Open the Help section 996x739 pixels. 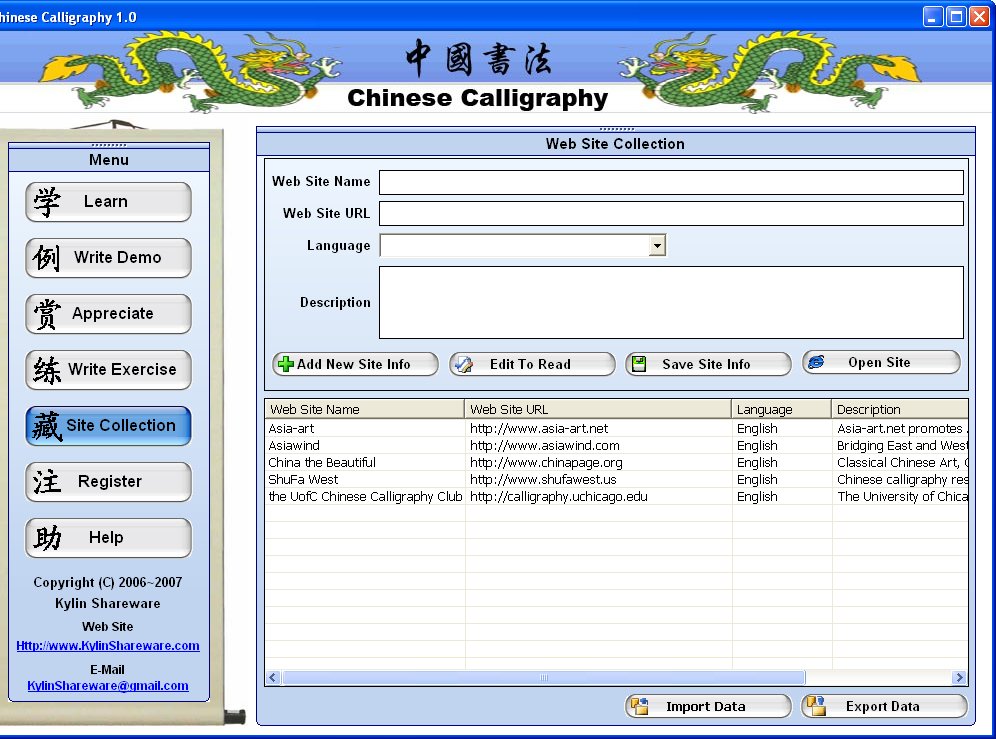(x=108, y=538)
